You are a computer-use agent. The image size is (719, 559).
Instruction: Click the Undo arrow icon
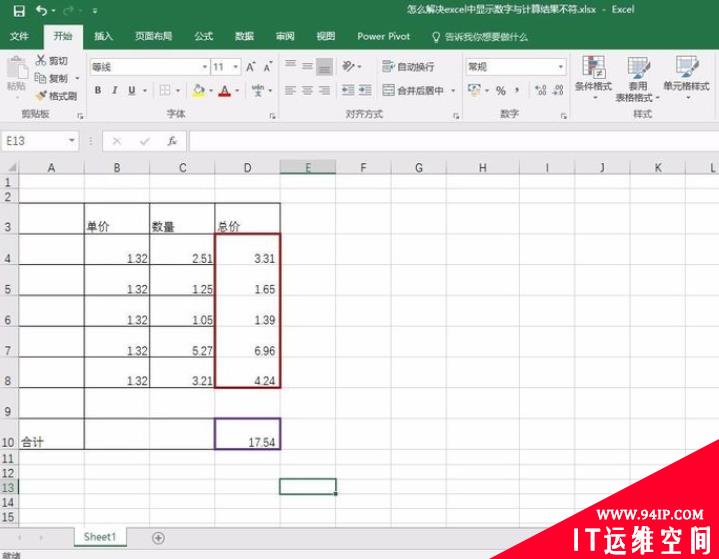pos(41,10)
